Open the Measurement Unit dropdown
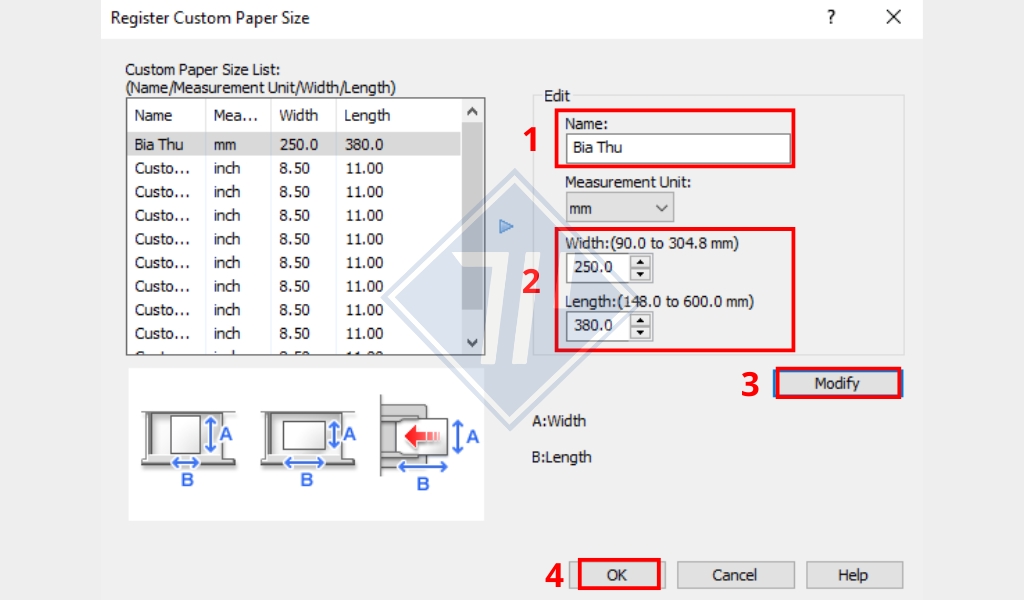The width and height of the screenshot is (1024, 600). click(x=619, y=208)
